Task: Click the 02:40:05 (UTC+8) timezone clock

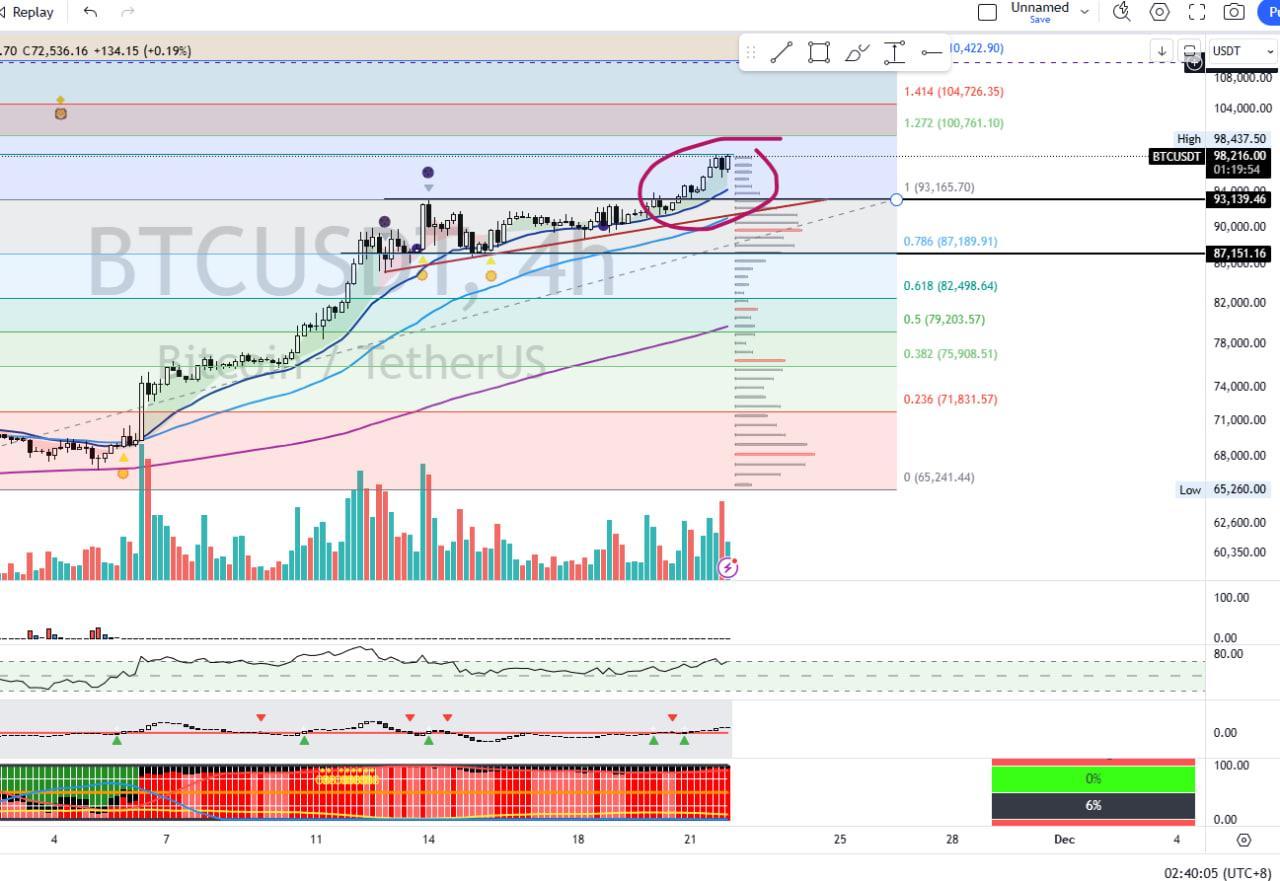Action: coord(1218,873)
